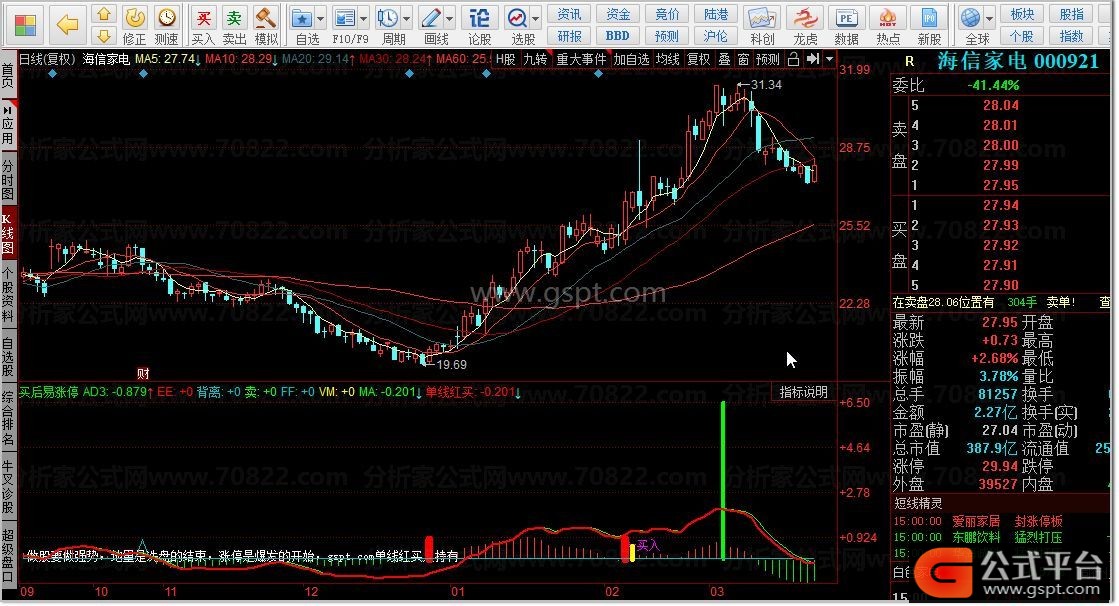Open the chart header dropdown triangle
The image size is (1119, 606).
(829, 59)
